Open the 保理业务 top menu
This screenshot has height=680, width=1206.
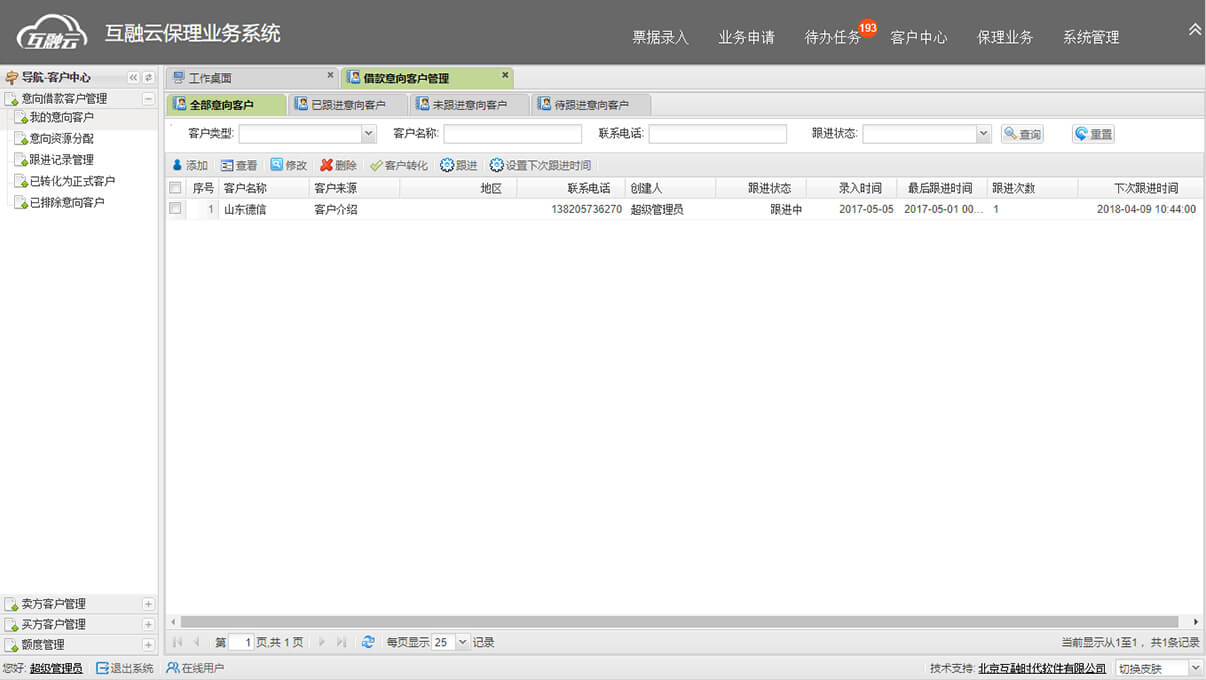point(1004,37)
